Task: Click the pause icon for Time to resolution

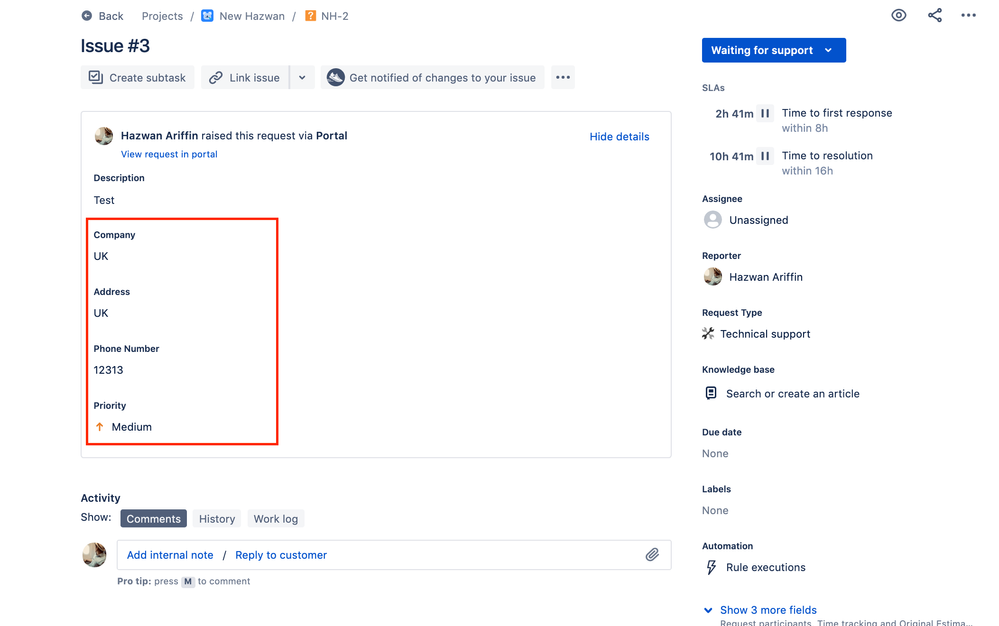Action: [765, 156]
